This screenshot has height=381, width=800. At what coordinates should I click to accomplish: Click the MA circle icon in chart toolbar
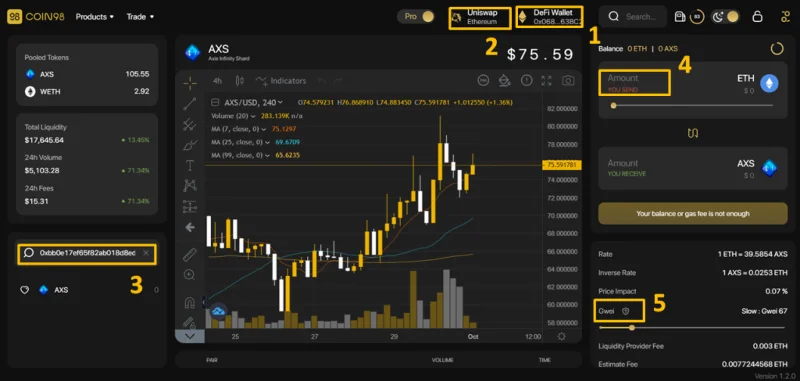pos(483,80)
